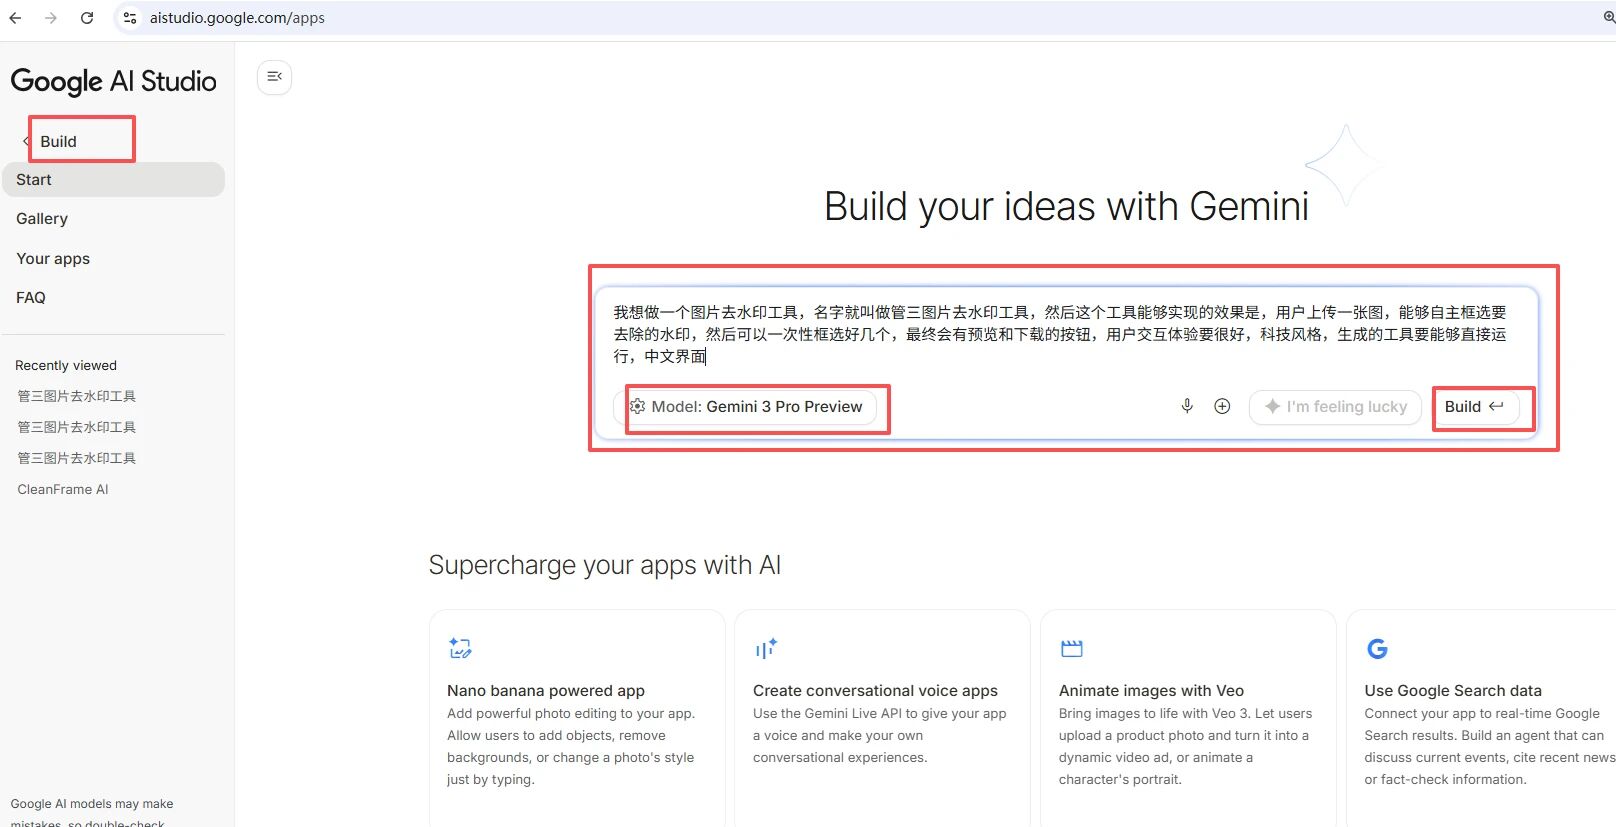Open first recently viewed 管三图片去水印工具

click(77, 396)
